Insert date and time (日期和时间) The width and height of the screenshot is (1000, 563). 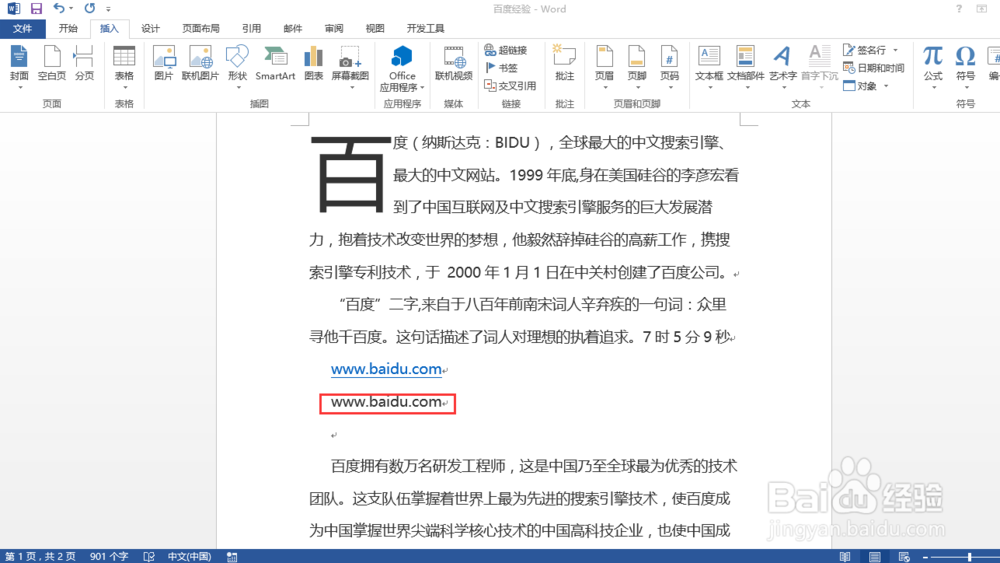pos(874,68)
